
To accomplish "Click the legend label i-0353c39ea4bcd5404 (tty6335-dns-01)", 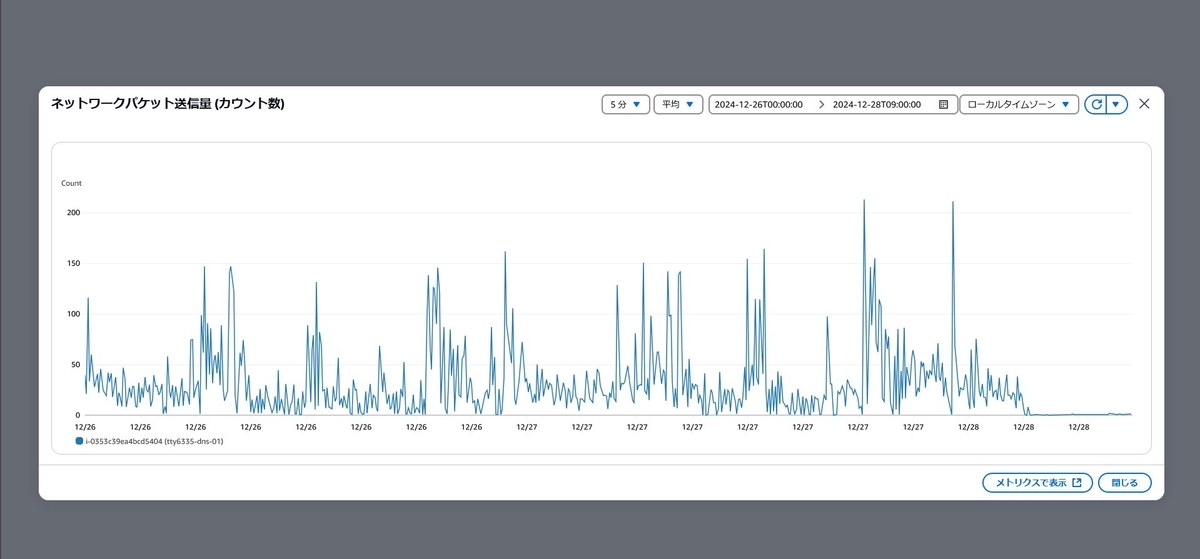I will [x=154, y=441].
